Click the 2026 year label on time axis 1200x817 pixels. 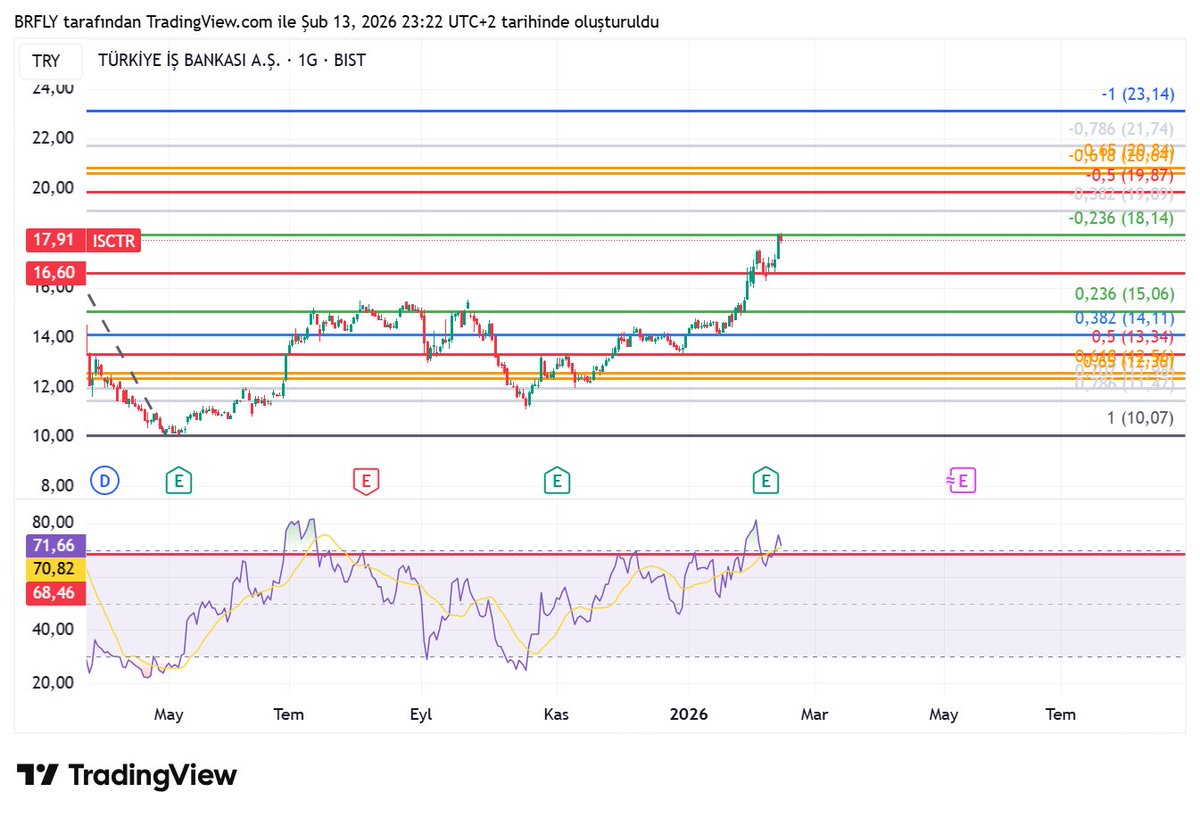[689, 714]
